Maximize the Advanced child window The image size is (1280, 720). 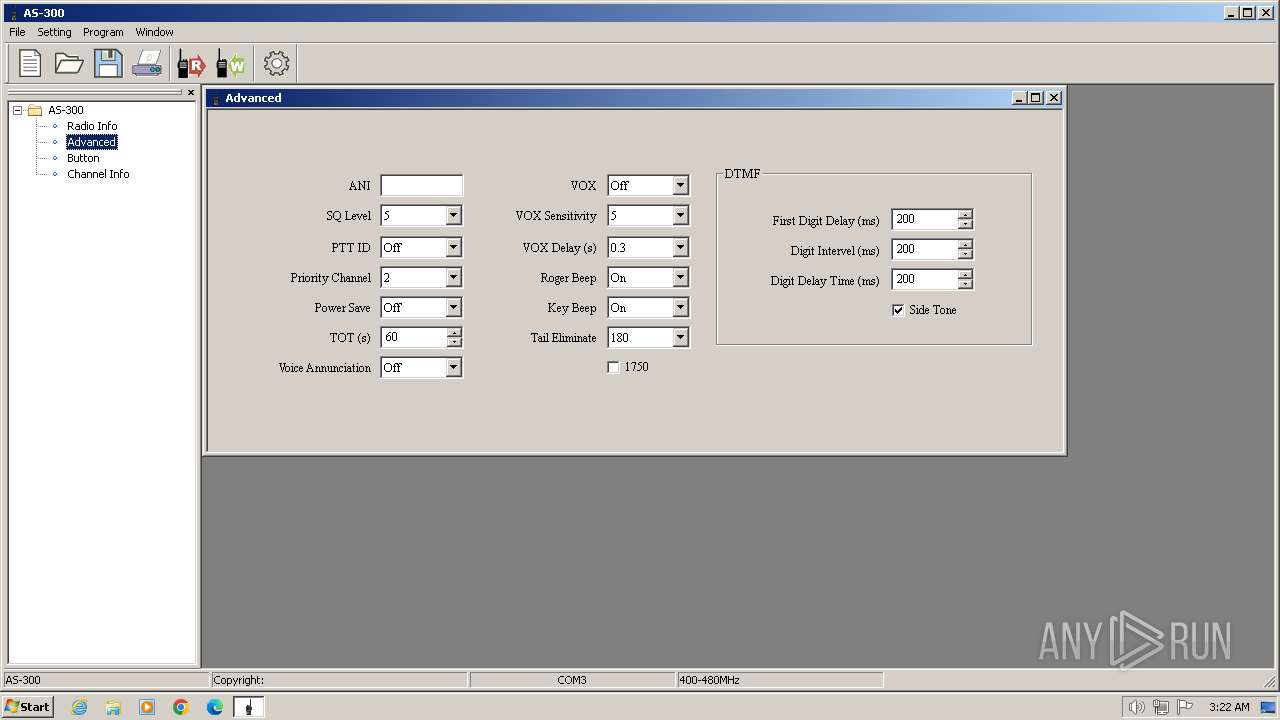coord(1036,98)
